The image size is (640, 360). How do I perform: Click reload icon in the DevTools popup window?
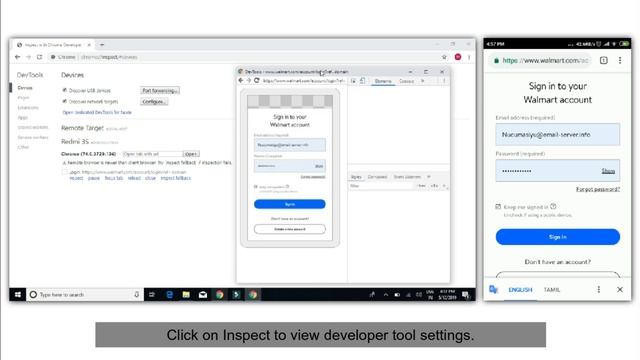click(257, 81)
